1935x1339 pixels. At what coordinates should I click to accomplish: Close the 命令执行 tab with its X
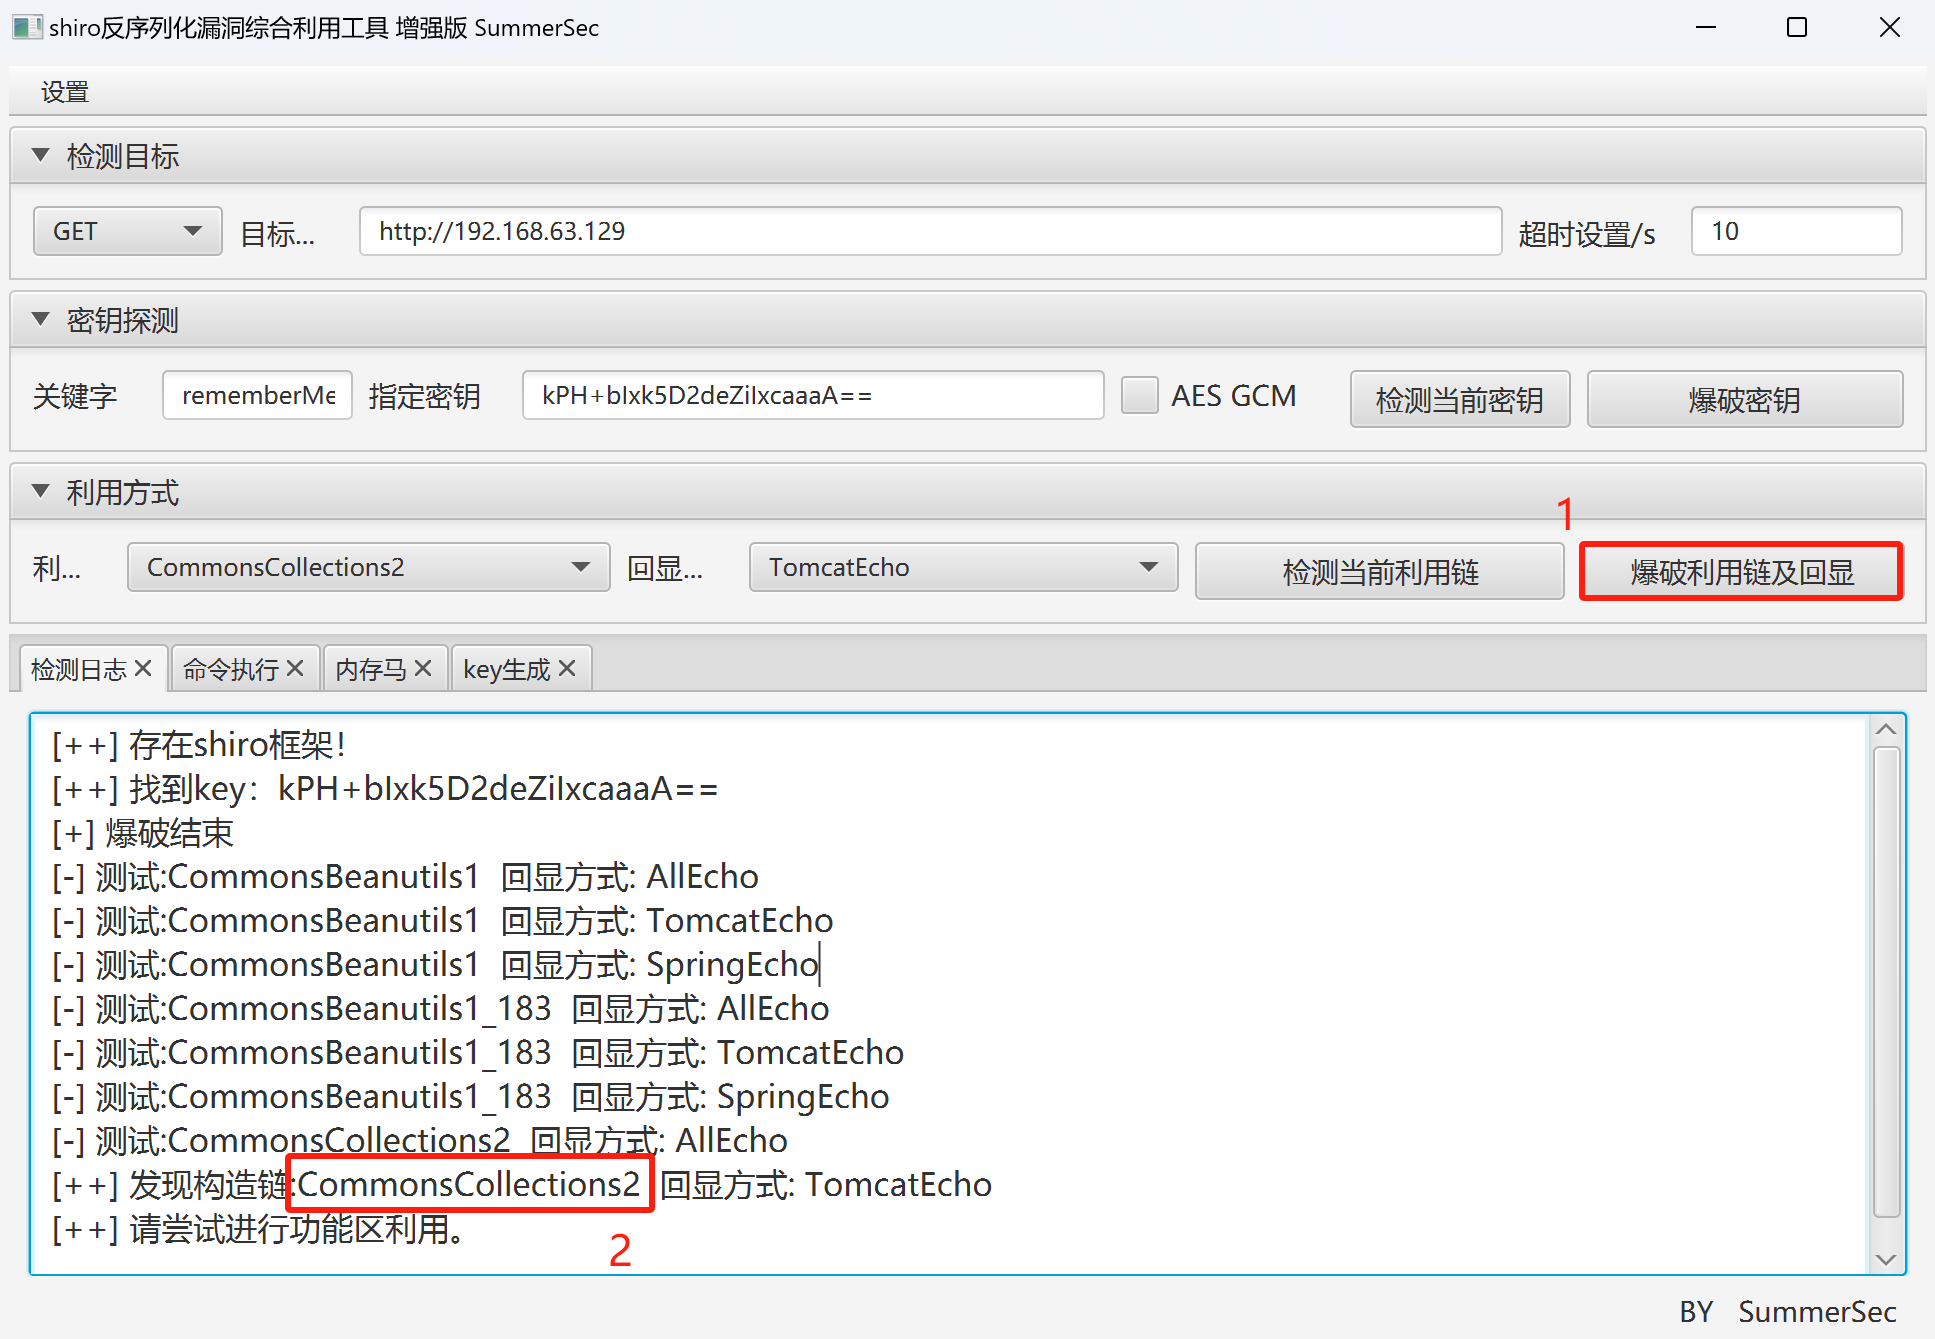(x=295, y=668)
